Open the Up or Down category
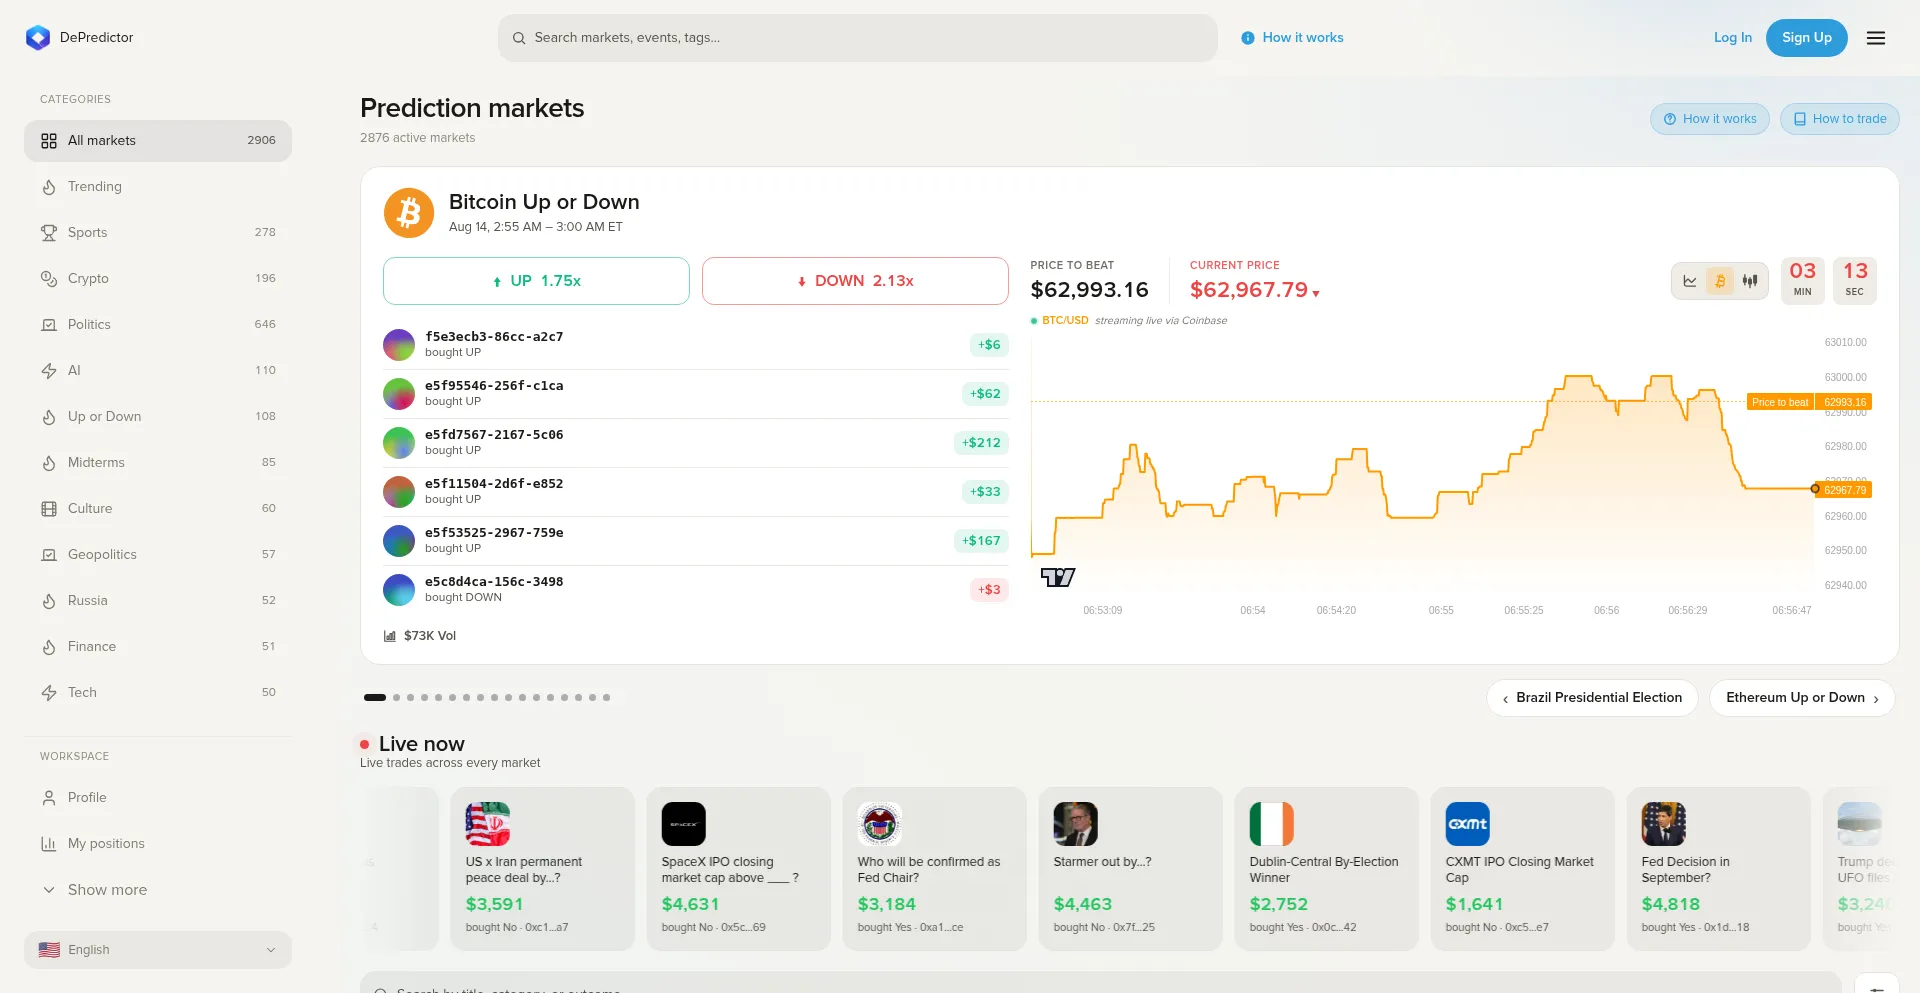1920x993 pixels. (x=158, y=417)
